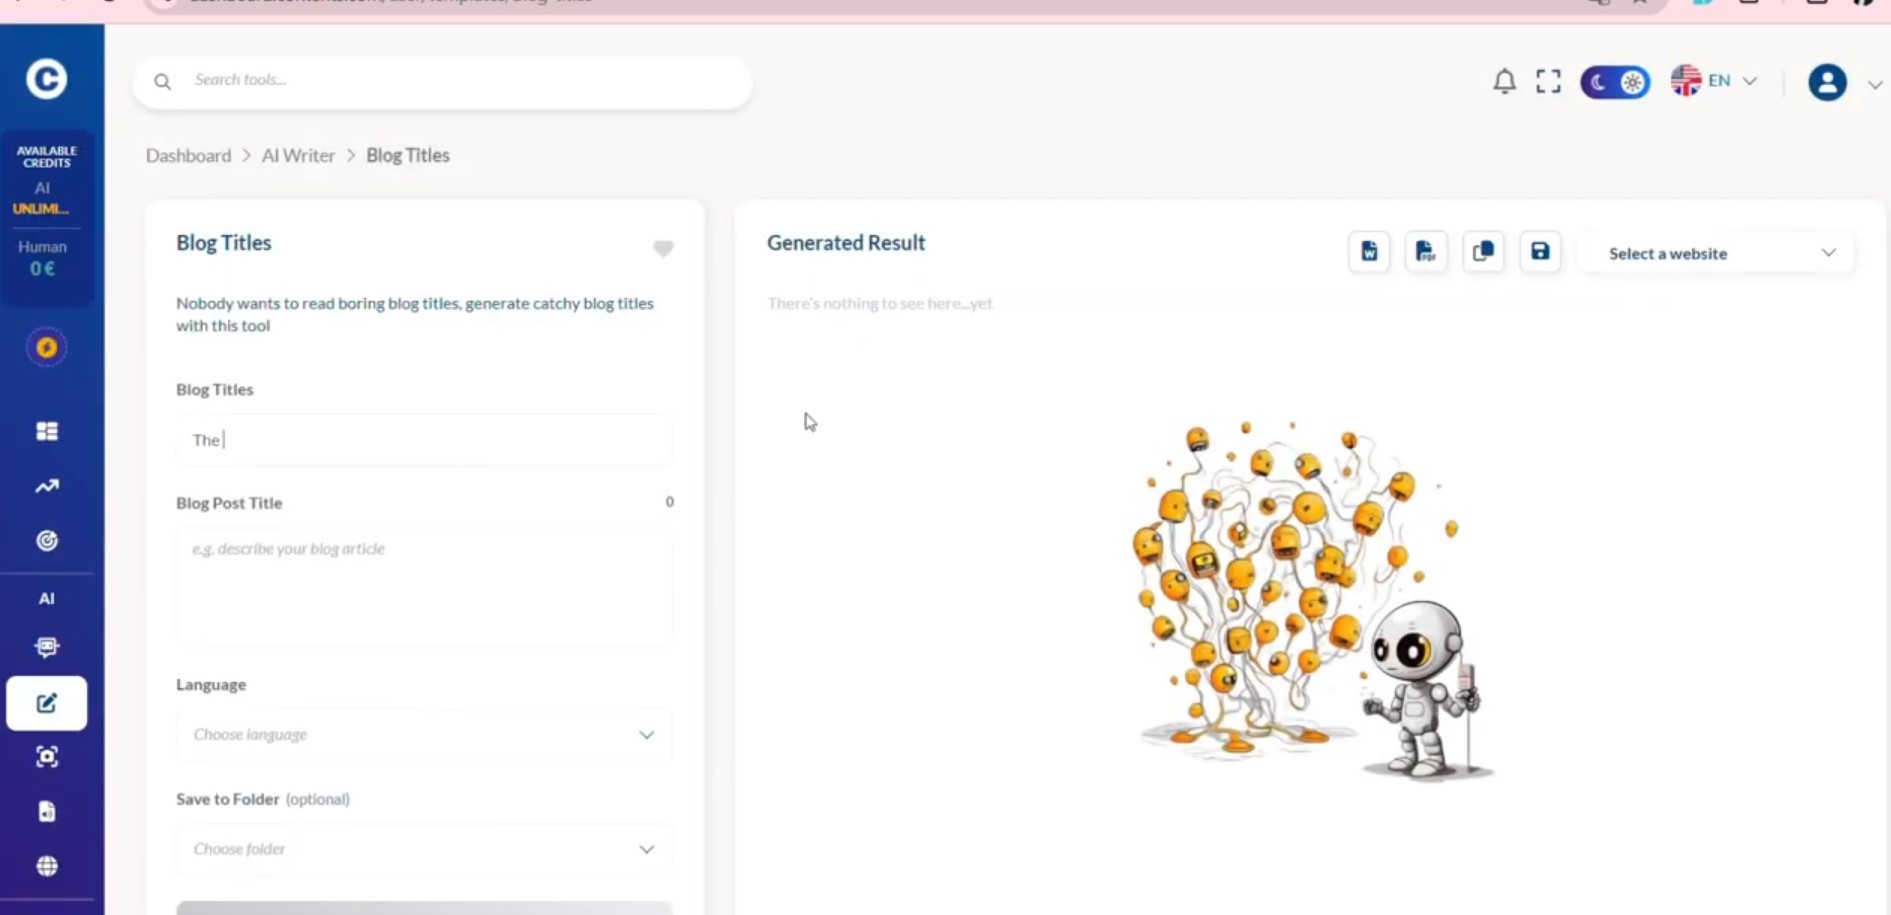Screen dimensions: 1891x915
Task: Expand the user account menu chevron
Action: tap(1874, 84)
